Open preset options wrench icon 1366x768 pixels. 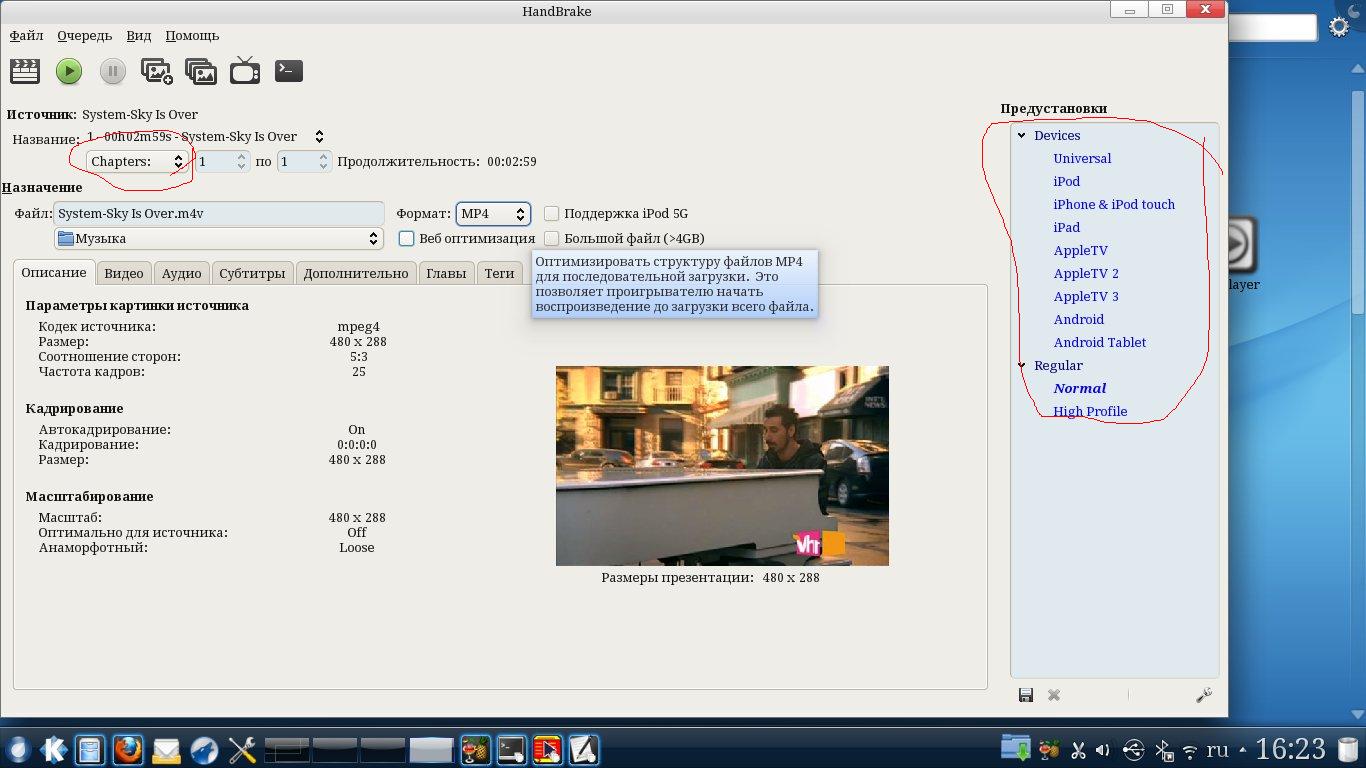(1204, 695)
